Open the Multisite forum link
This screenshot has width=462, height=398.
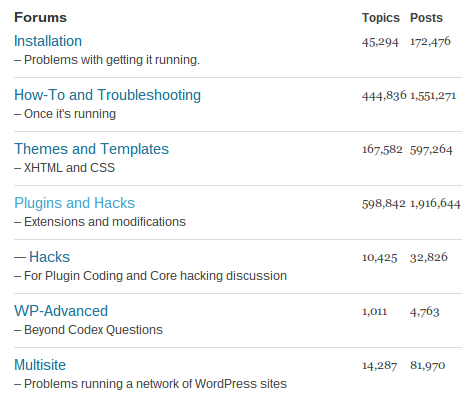(40, 365)
